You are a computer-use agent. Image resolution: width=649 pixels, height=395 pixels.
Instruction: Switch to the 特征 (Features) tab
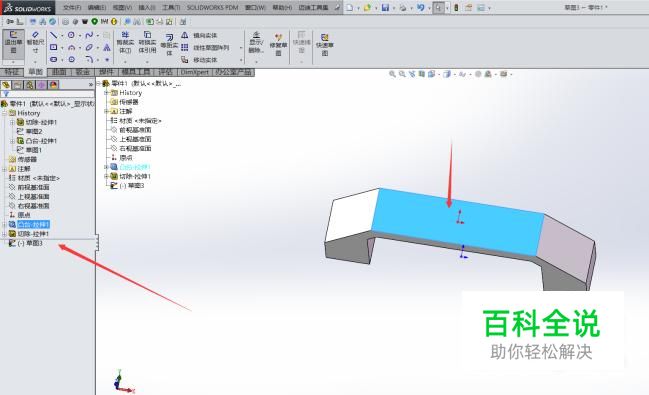pos(12,72)
